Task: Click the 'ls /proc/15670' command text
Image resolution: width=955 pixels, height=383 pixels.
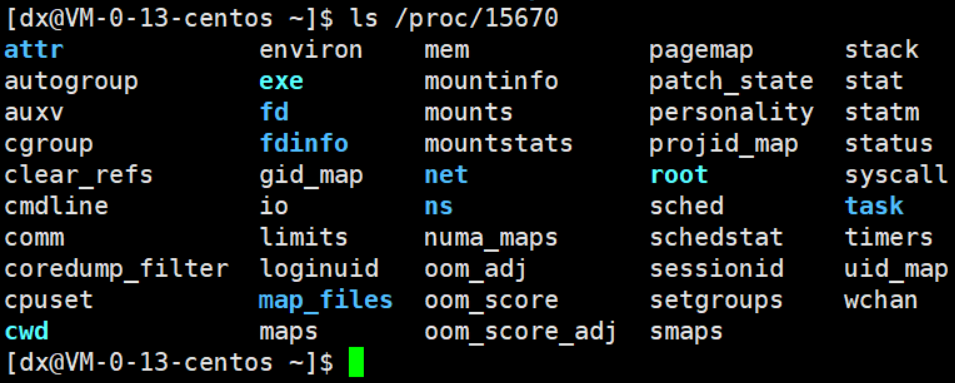Action: coord(454,19)
